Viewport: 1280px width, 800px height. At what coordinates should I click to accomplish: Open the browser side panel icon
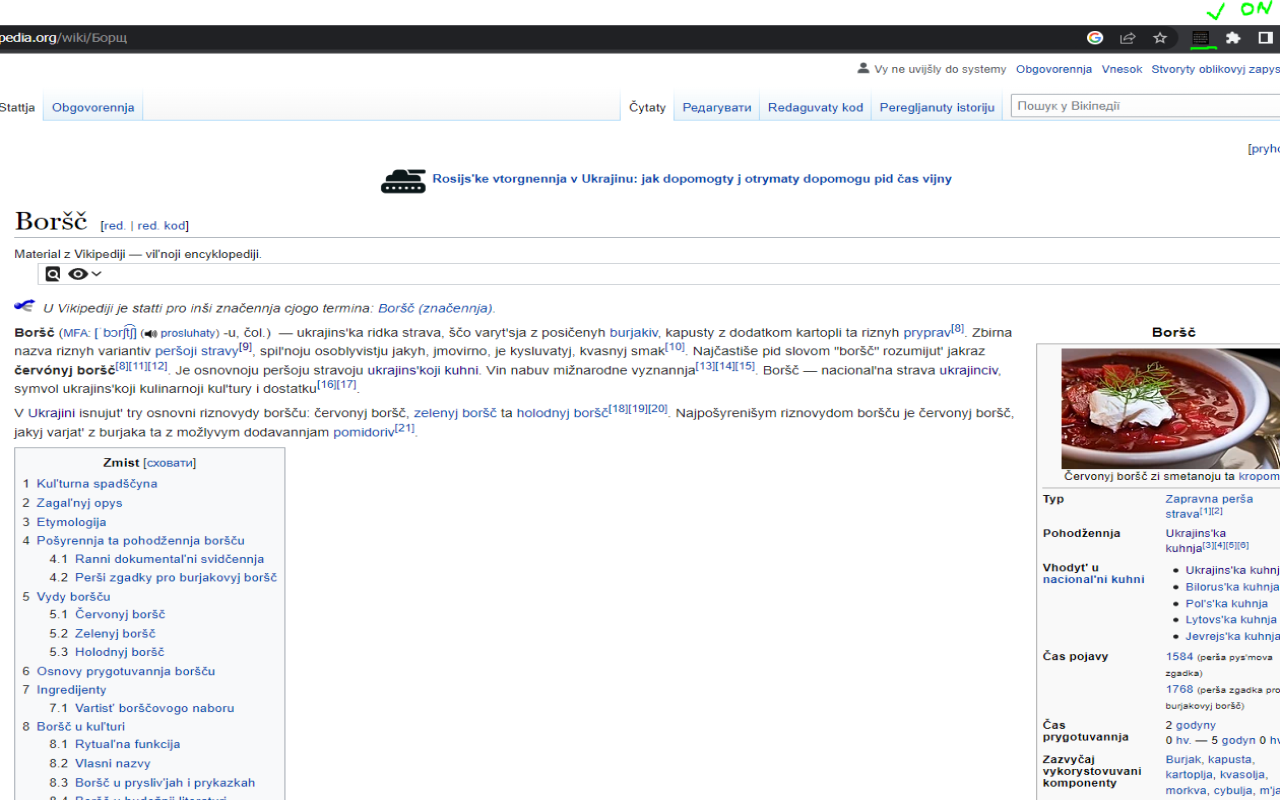click(1265, 38)
